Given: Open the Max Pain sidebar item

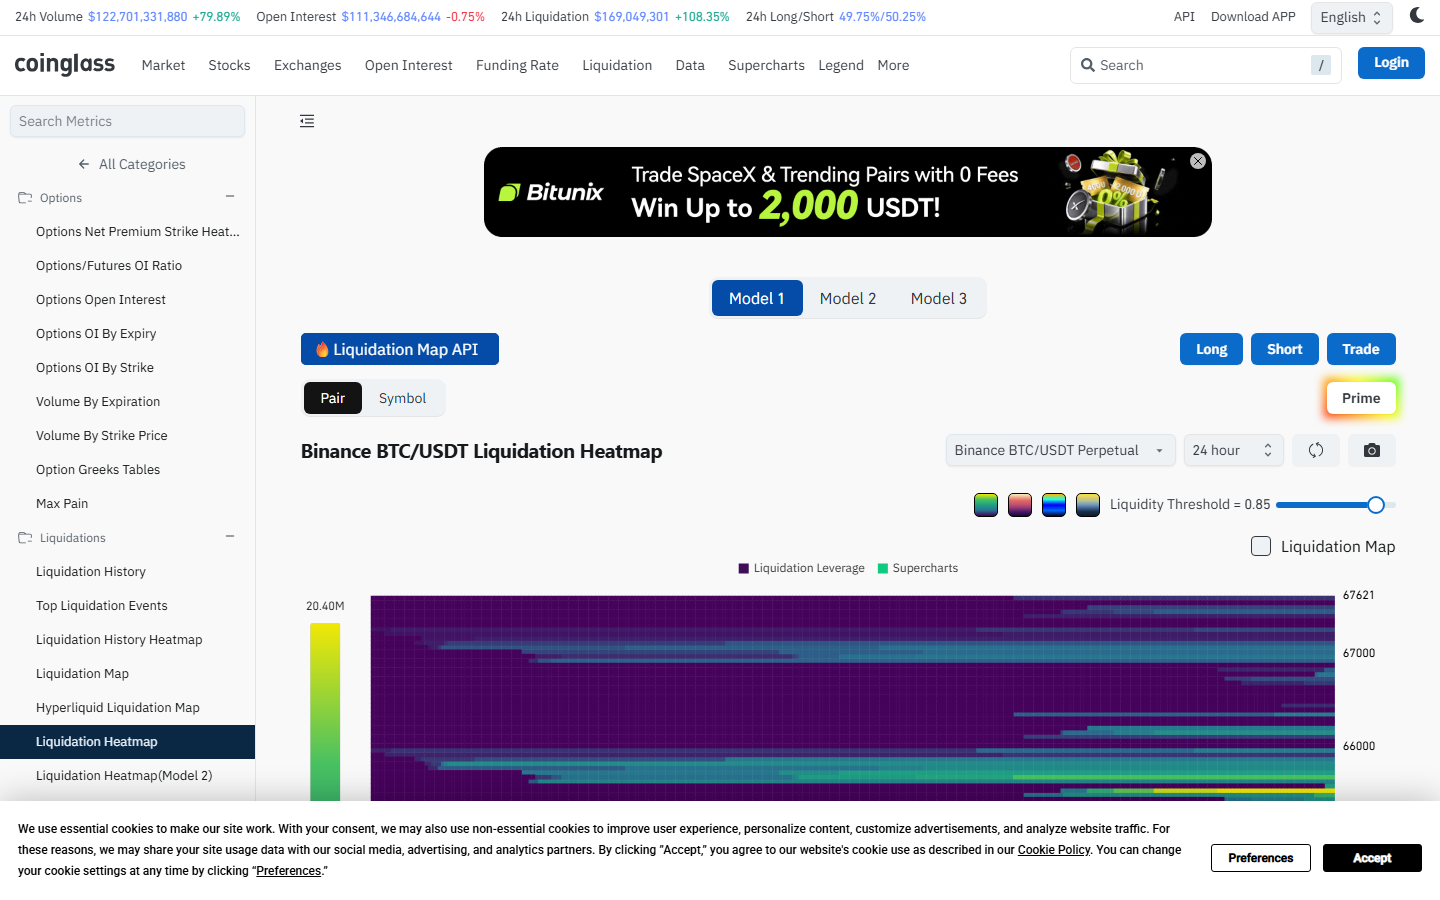Looking at the screenshot, I should click(62, 504).
